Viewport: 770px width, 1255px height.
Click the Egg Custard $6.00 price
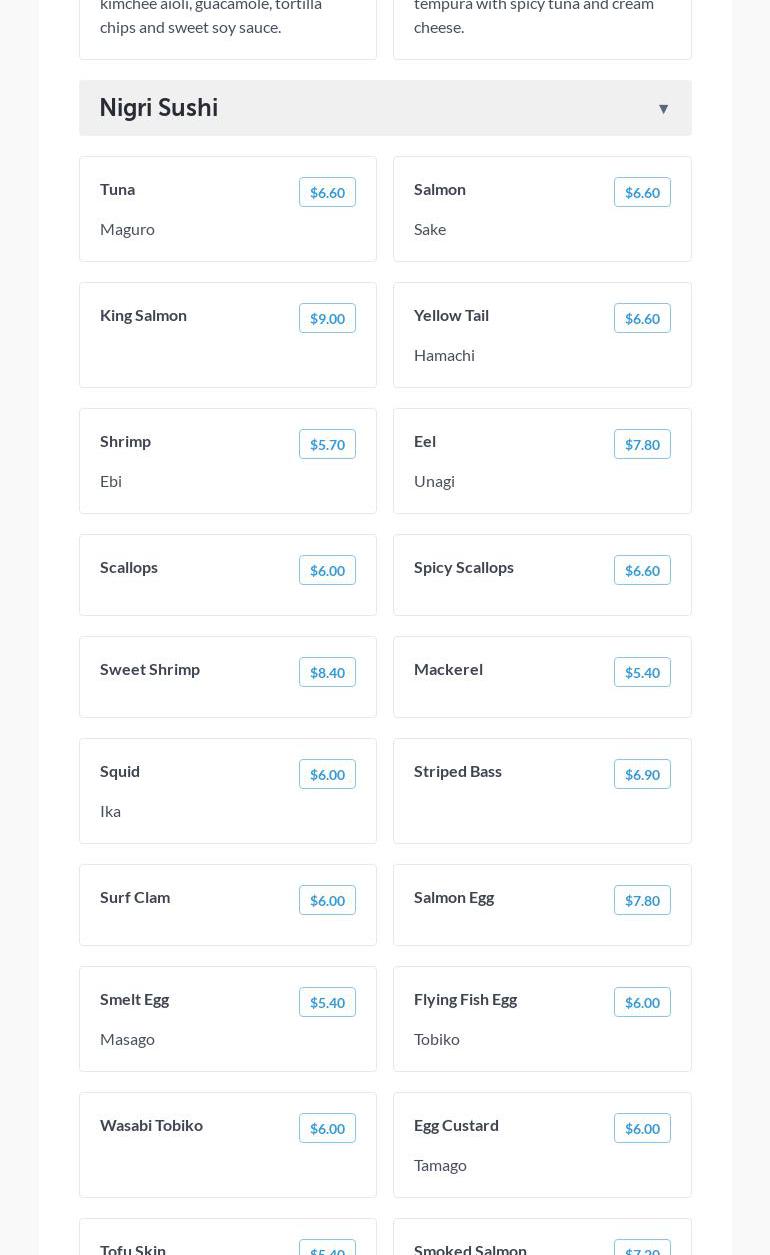(x=642, y=1128)
